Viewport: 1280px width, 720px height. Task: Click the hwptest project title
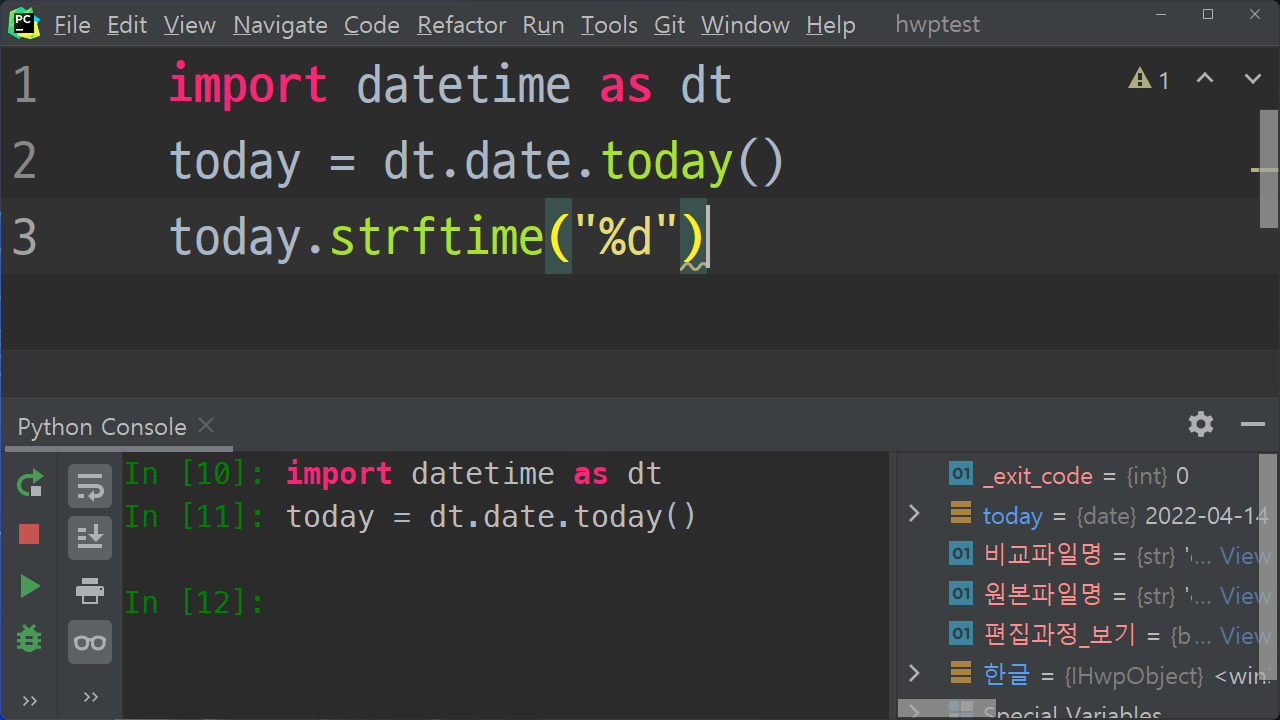click(x=938, y=25)
